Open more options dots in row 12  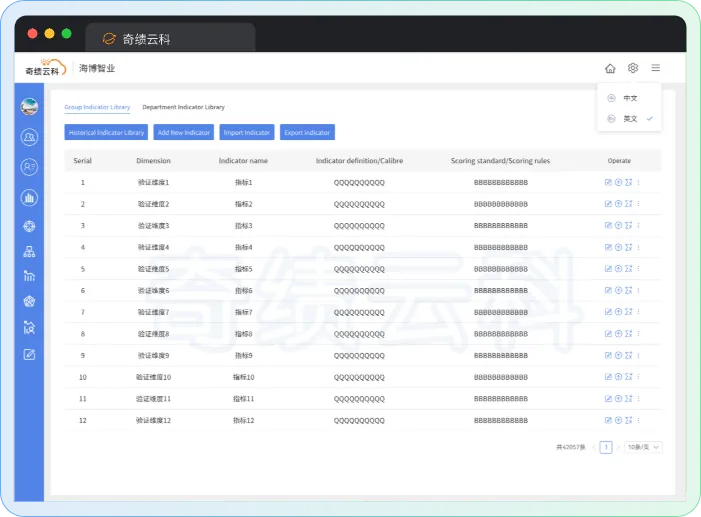tap(638, 420)
